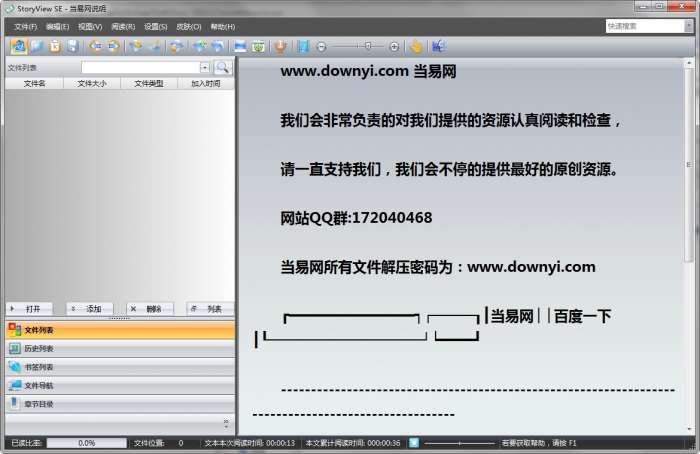
Task: Click the 加入时间 column header
Action: click(x=206, y=83)
